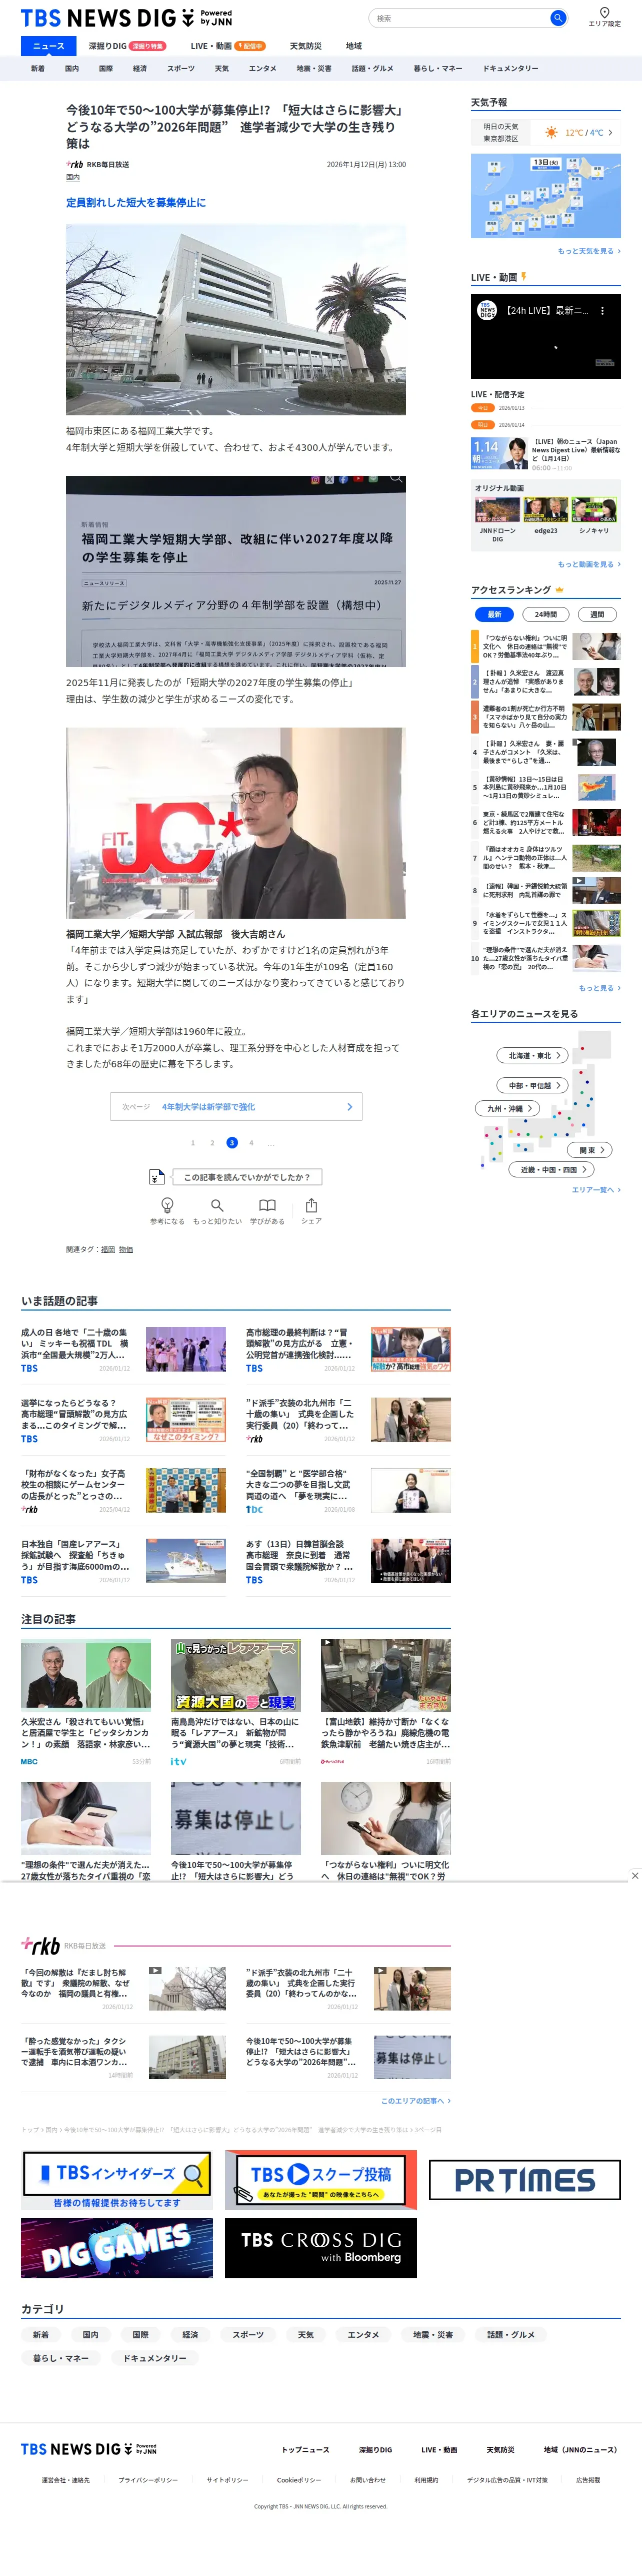Open next page 4年制大学は新学部で強化
This screenshot has height=2576, width=642.
(x=236, y=1106)
